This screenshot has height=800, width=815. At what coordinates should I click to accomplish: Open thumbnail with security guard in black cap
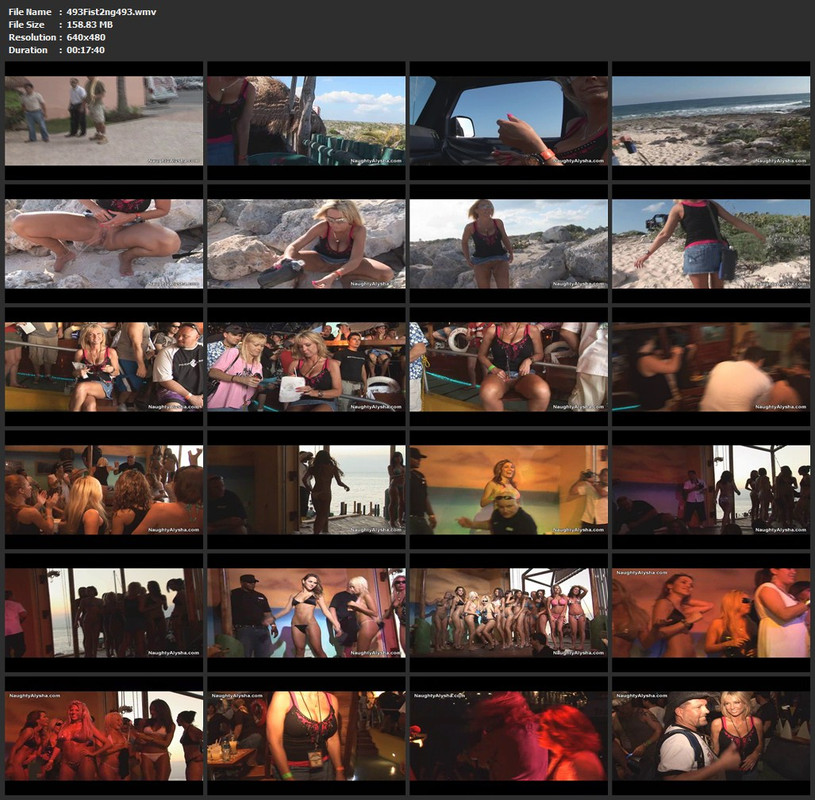(306, 613)
